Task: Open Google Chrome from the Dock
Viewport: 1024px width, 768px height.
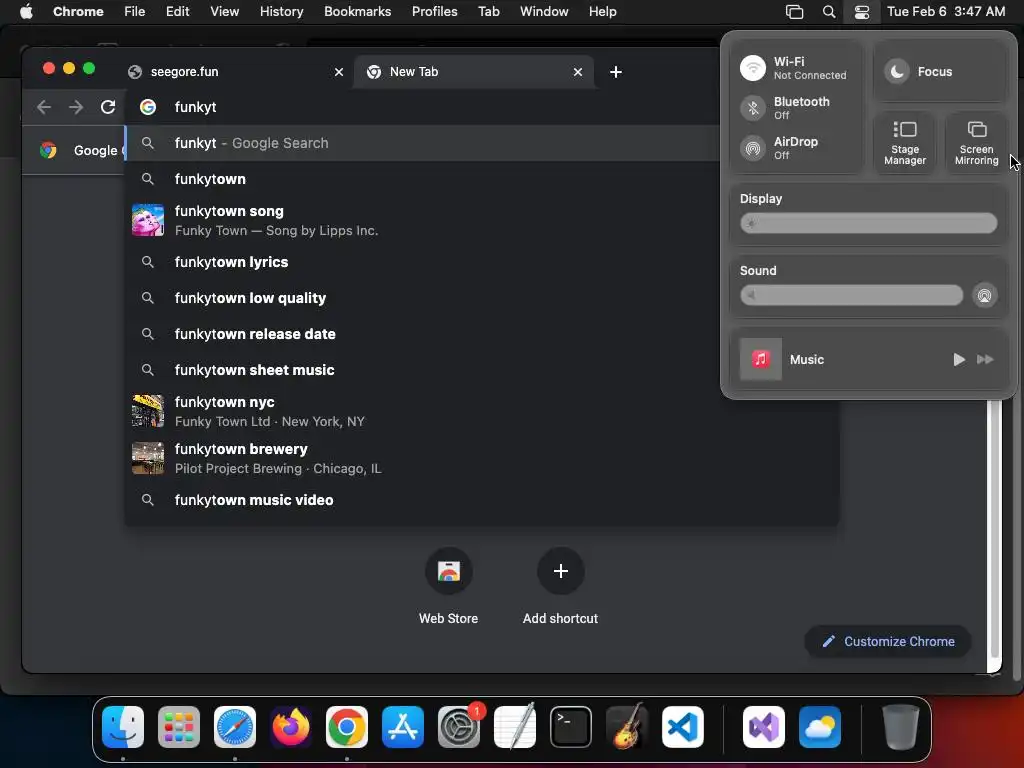Action: click(347, 726)
